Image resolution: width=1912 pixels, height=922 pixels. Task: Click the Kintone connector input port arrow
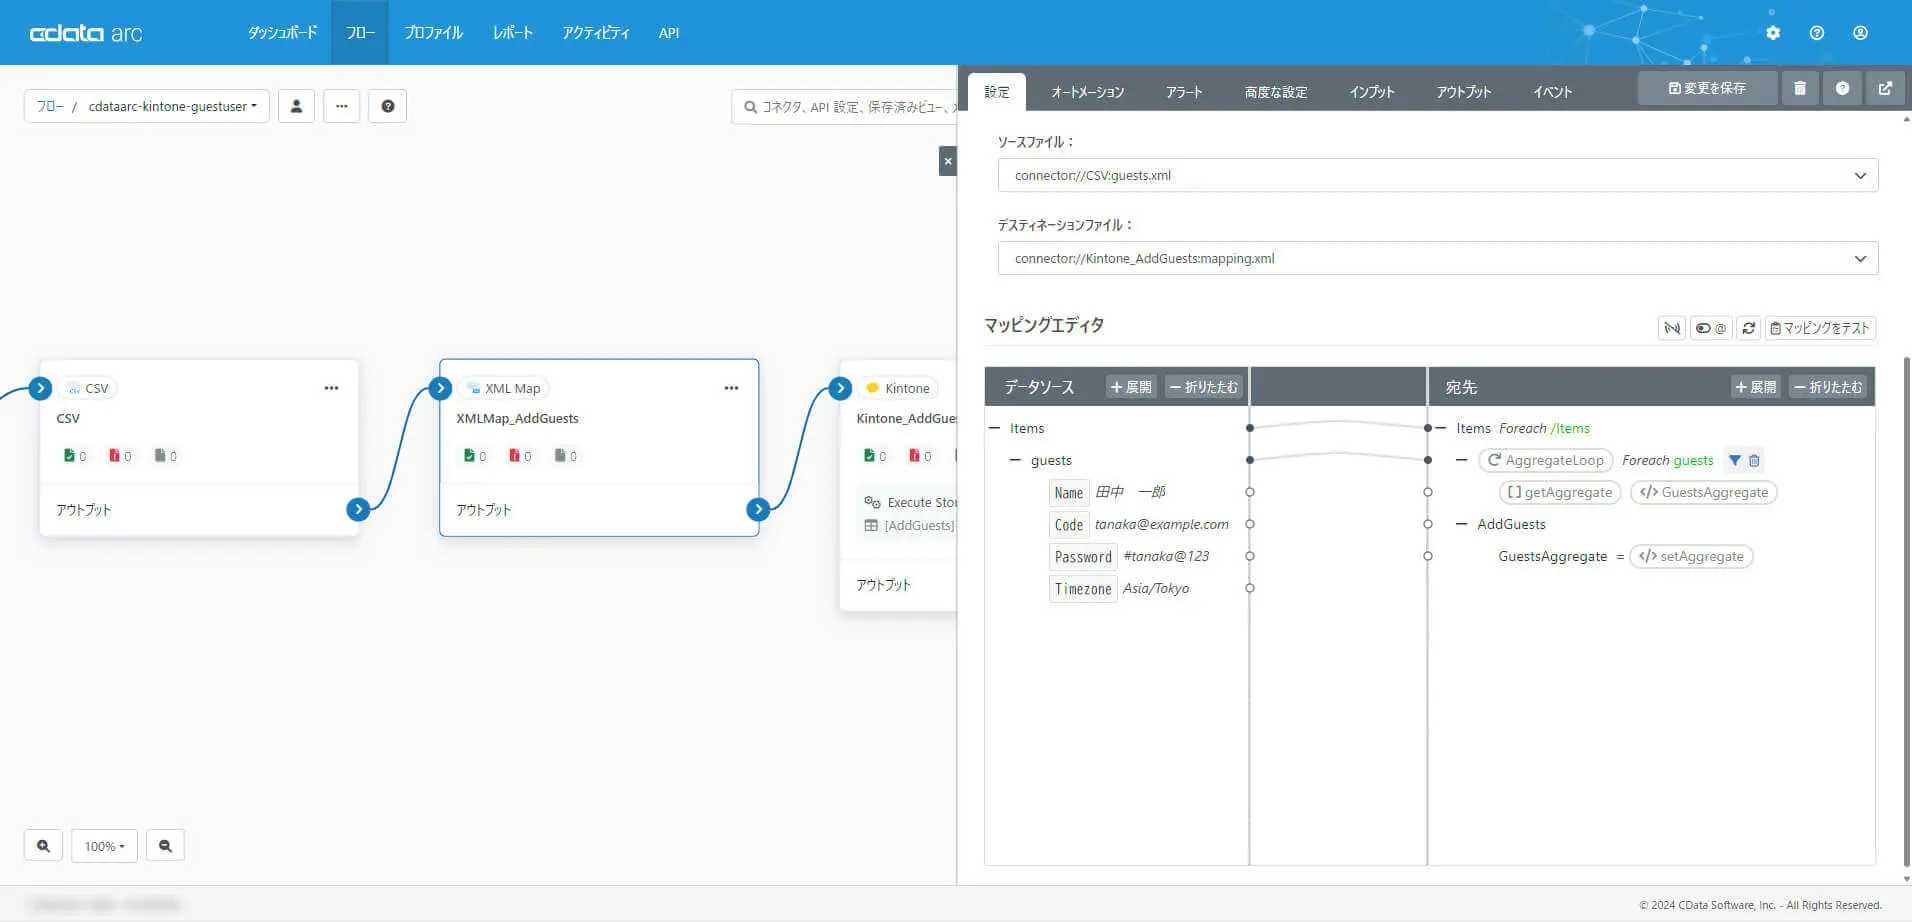(840, 388)
